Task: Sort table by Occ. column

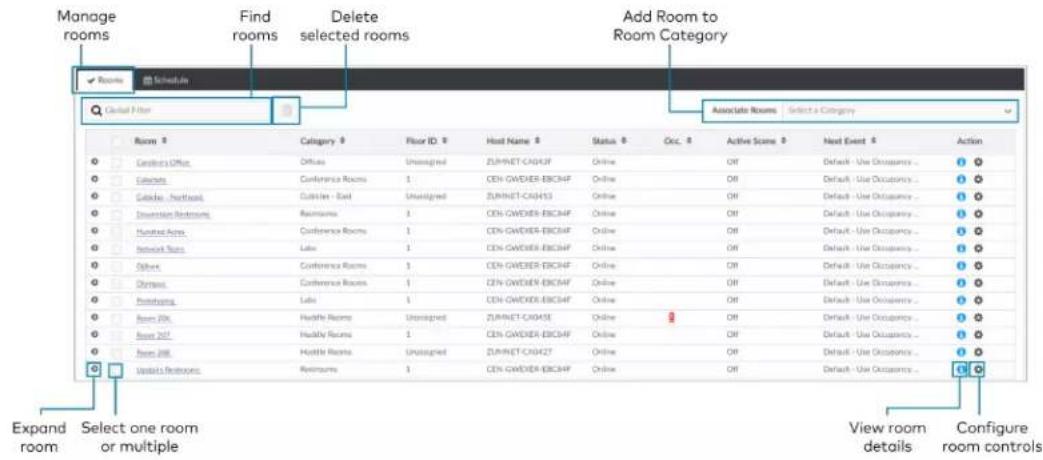Action: tap(676, 142)
